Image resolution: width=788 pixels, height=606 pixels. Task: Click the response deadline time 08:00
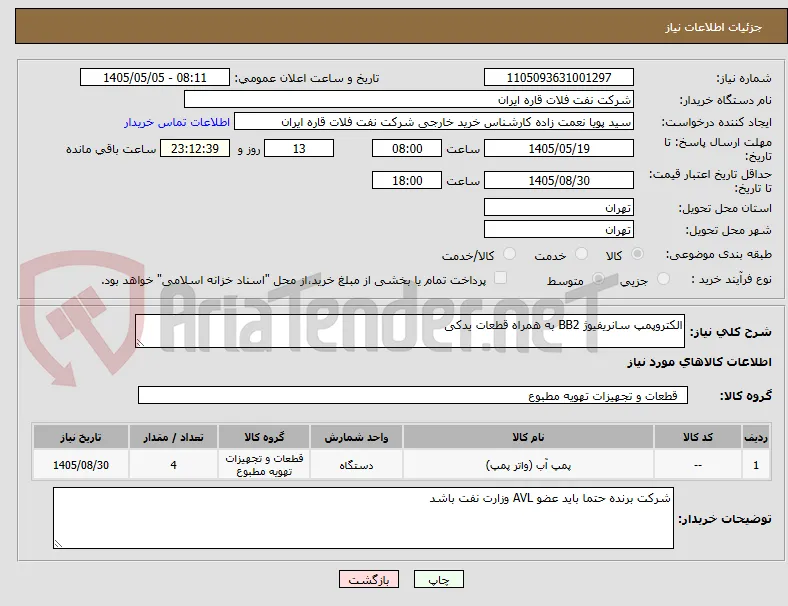[x=407, y=149]
